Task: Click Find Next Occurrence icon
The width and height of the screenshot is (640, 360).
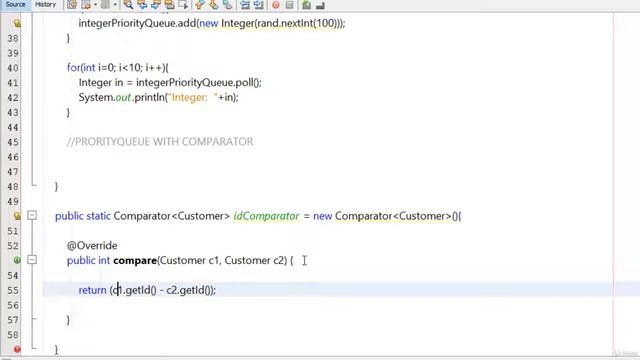Action: (156, 5)
